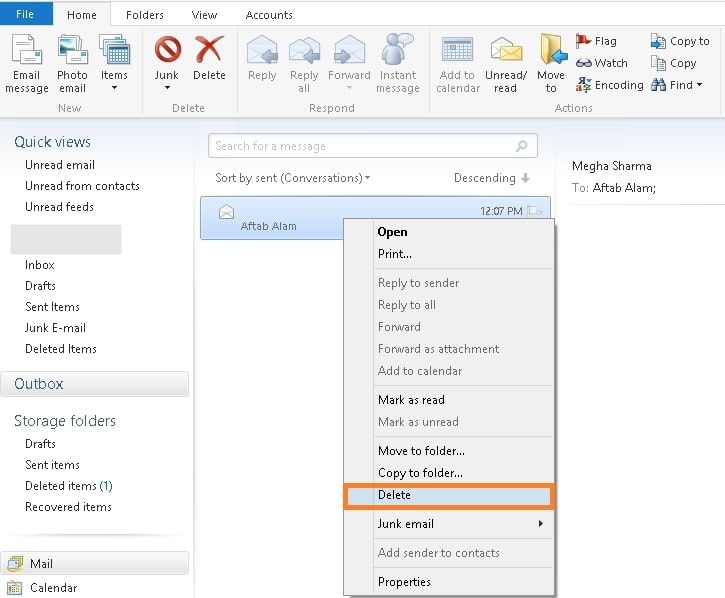
Task: Click the Copy ribbon button
Action: tap(673, 63)
